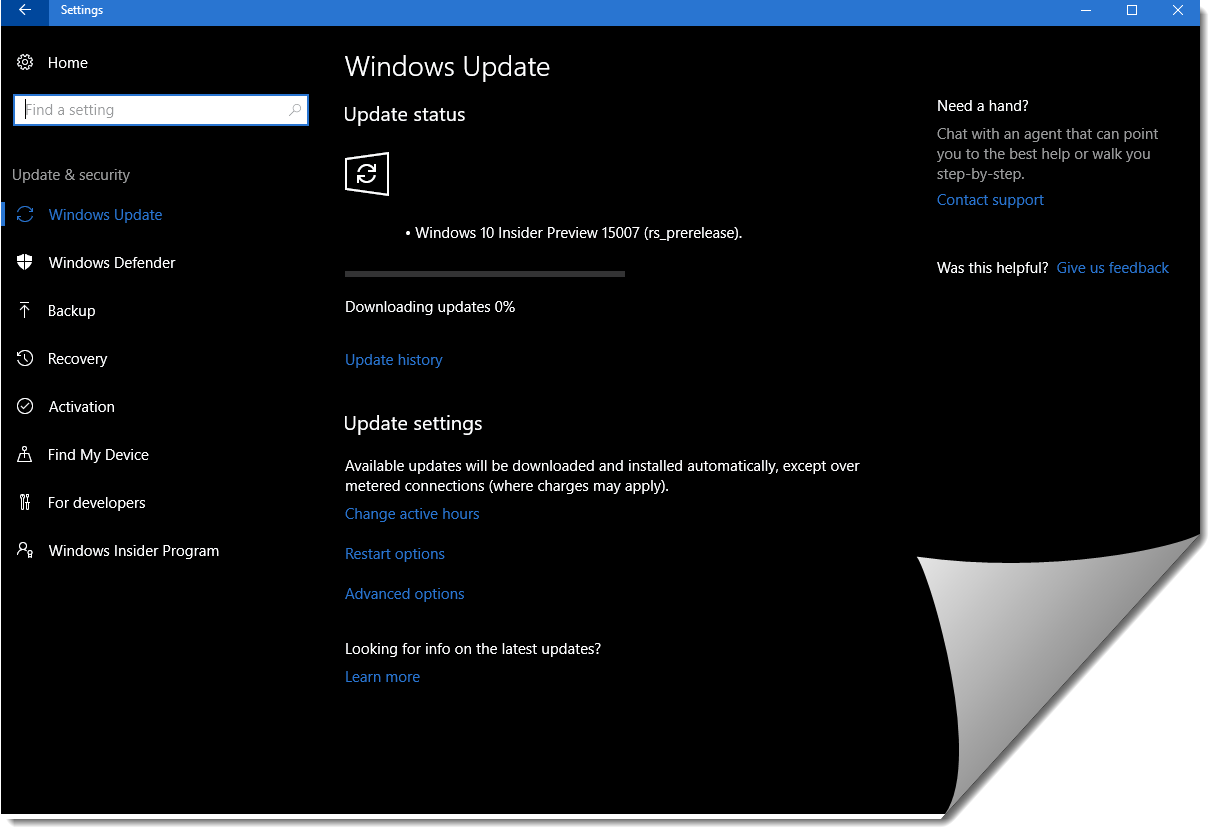Click the Windows Update page heading
Viewport: 1215px width, 834px height.
pyautogui.click(x=447, y=67)
